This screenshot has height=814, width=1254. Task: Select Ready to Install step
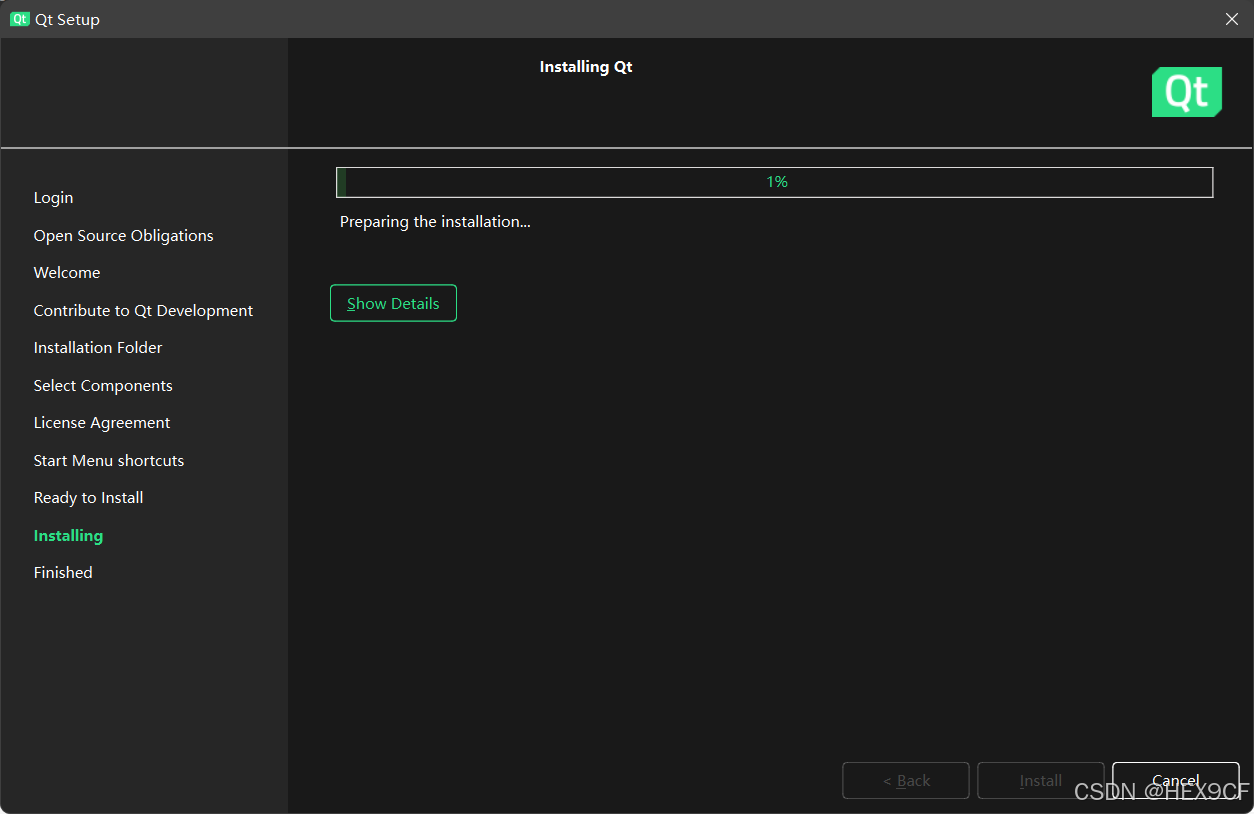tap(88, 498)
